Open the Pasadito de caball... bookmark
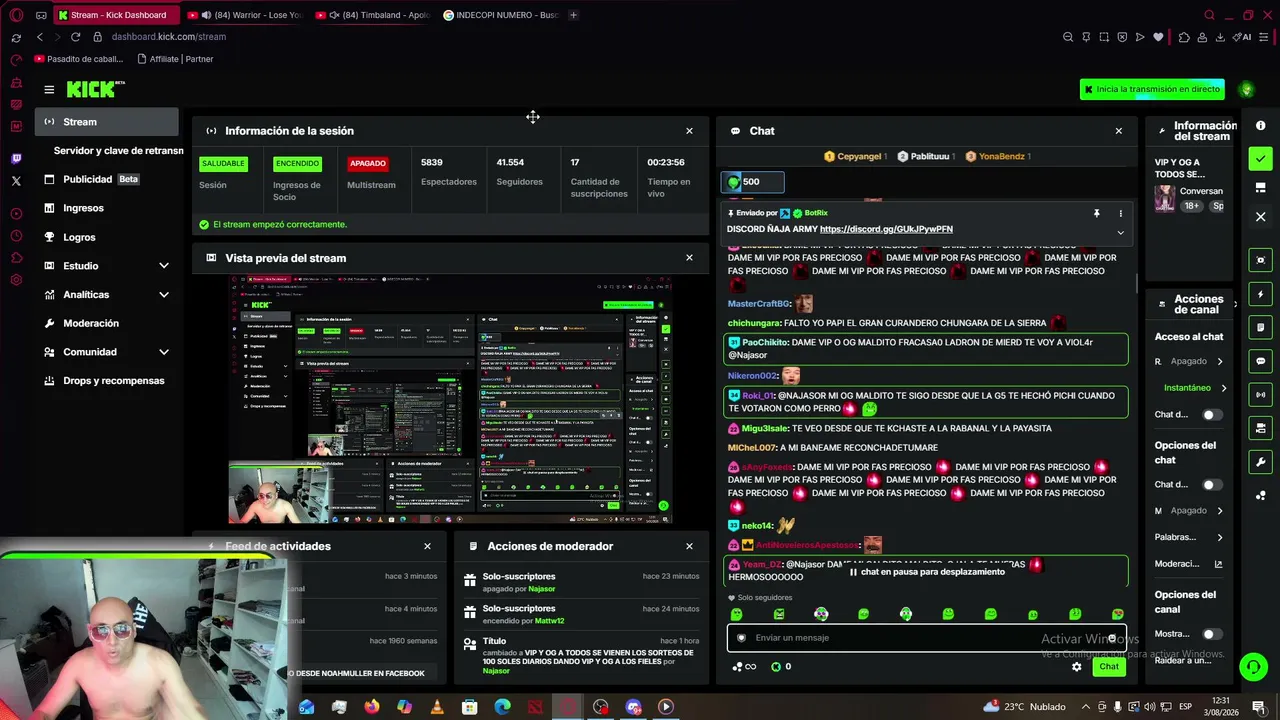1280x720 pixels. 78,59
